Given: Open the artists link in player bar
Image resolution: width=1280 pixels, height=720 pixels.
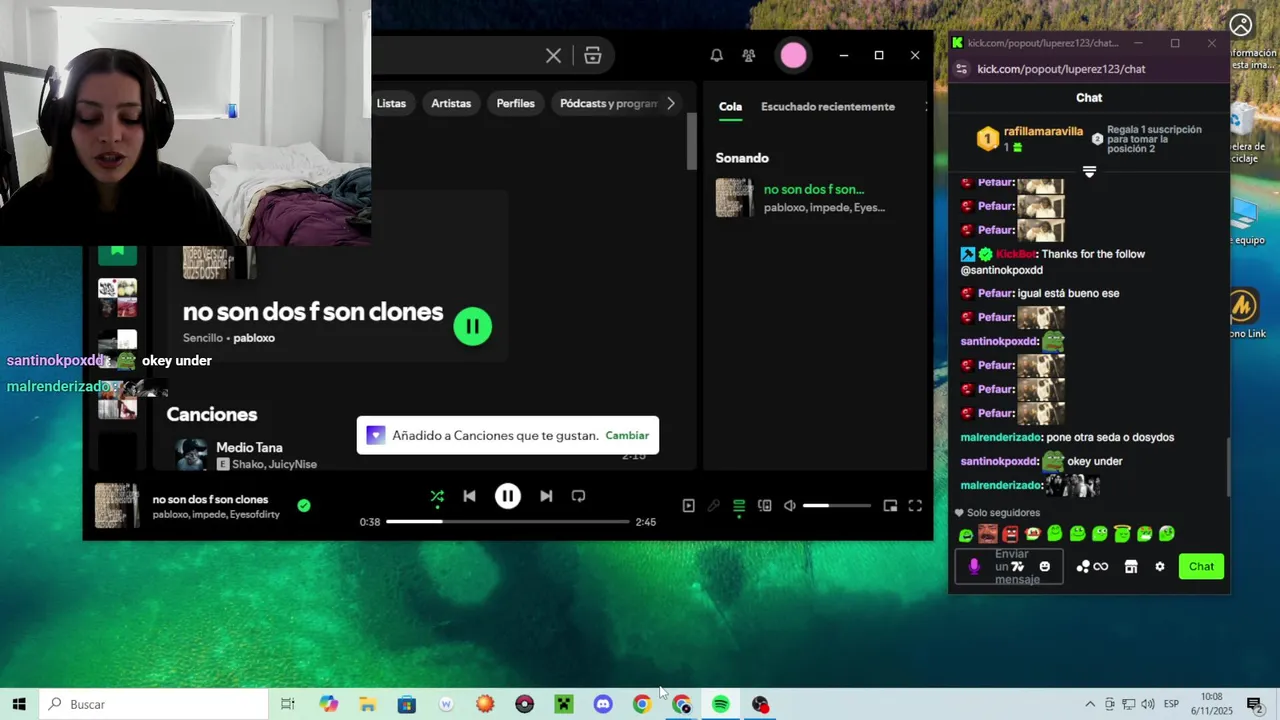Looking at the screenshot, I should [216, 514].
